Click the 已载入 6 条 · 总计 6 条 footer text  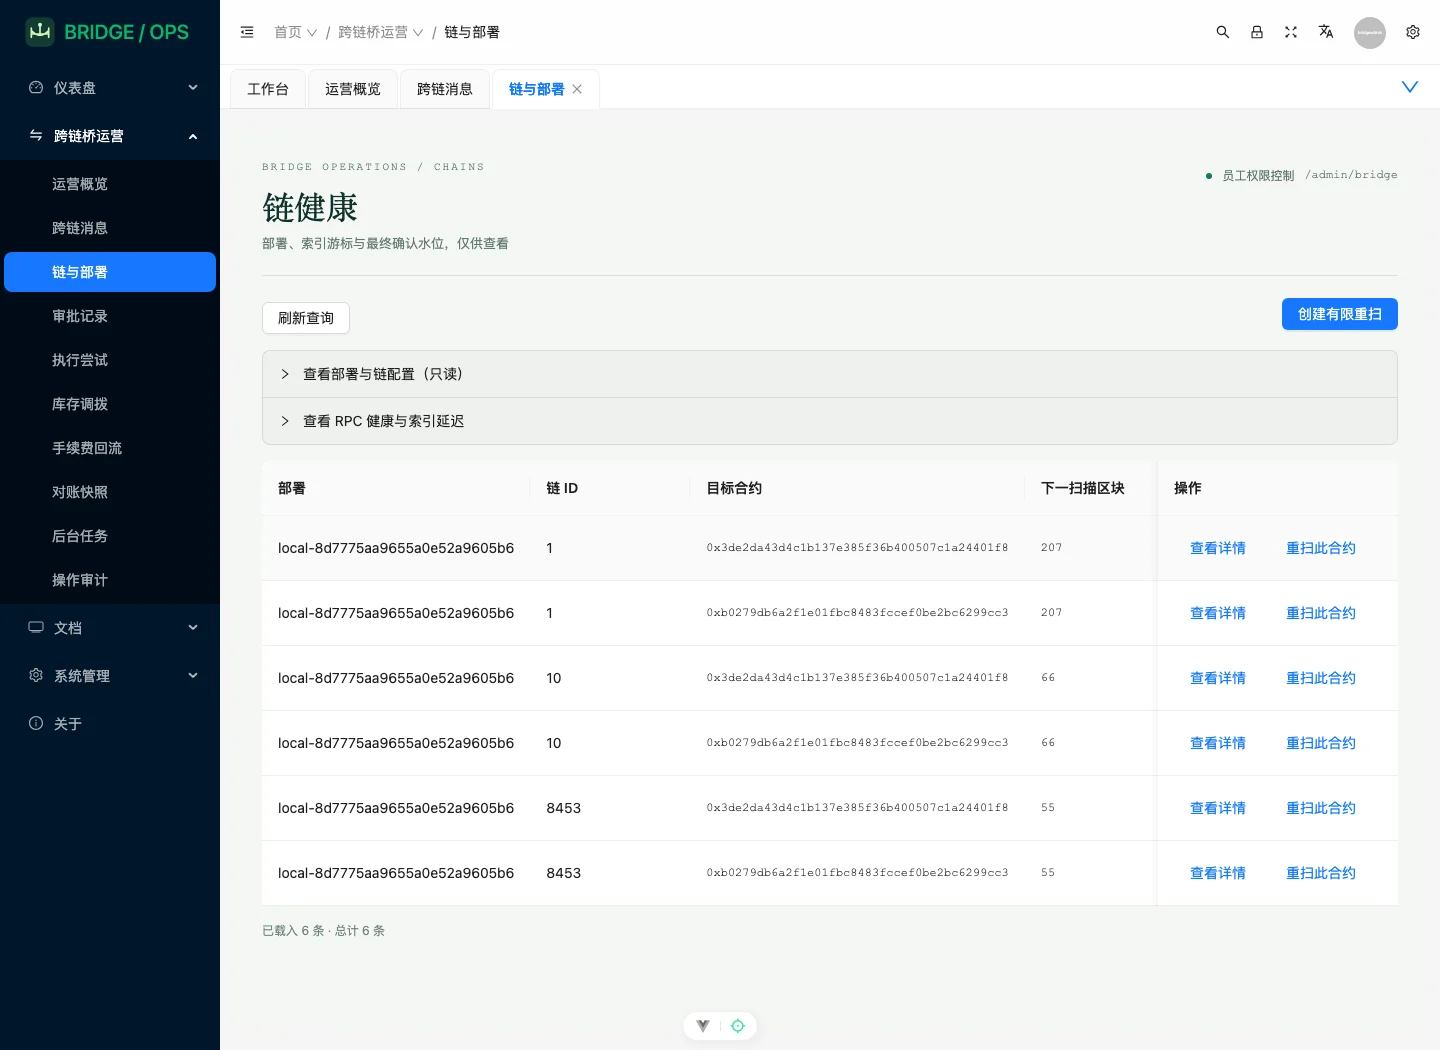(x=323, y=931)
